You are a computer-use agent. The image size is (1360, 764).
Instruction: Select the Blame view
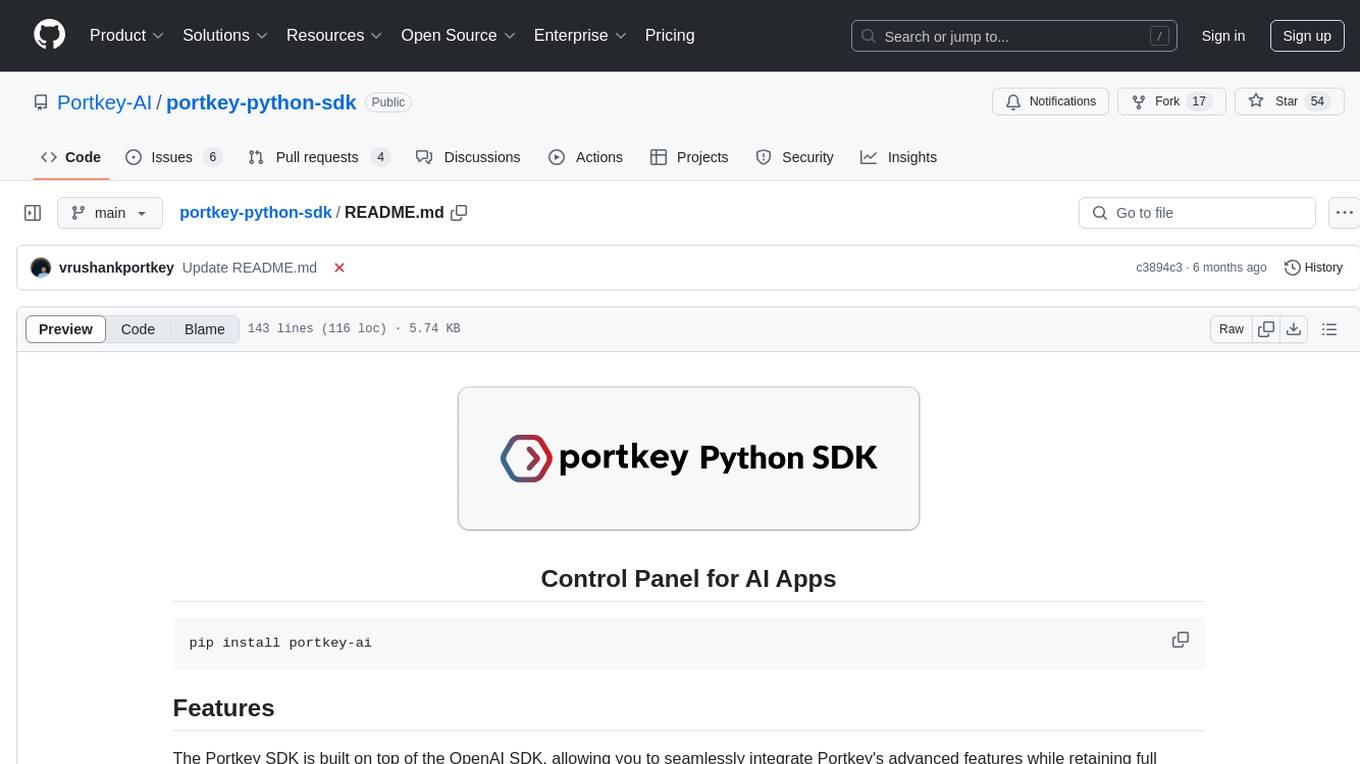(205, 329)
